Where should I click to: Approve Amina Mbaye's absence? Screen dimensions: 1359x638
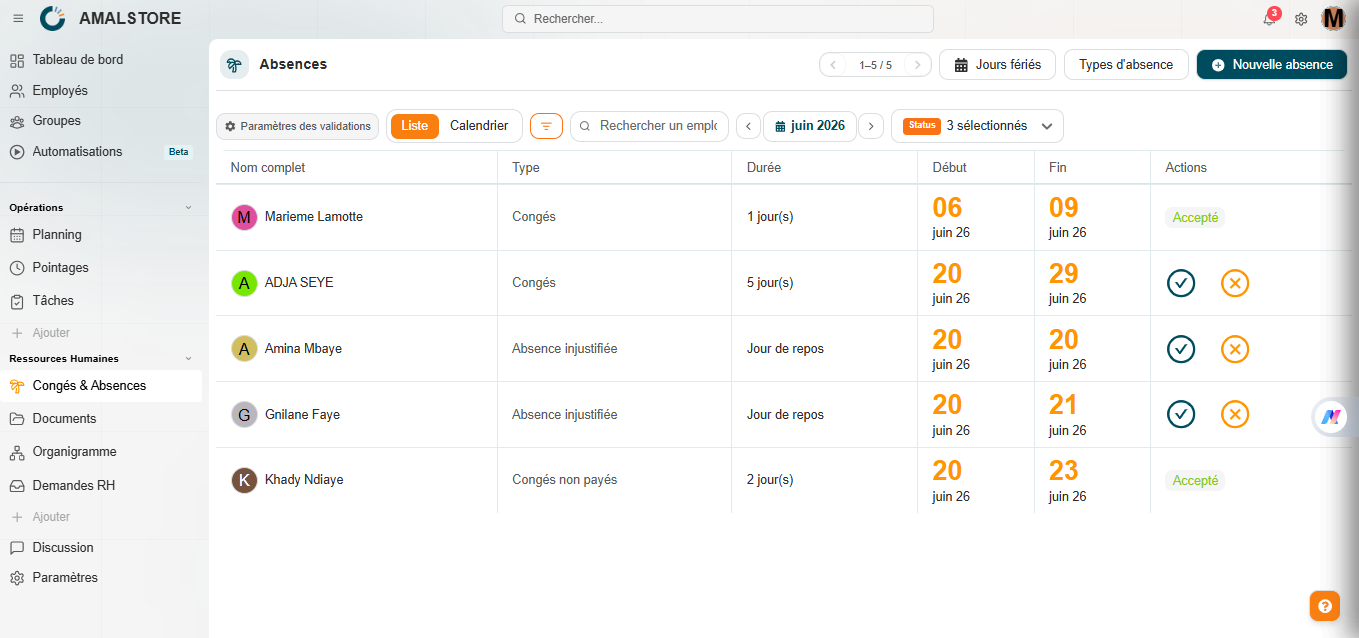(1181, 349)
